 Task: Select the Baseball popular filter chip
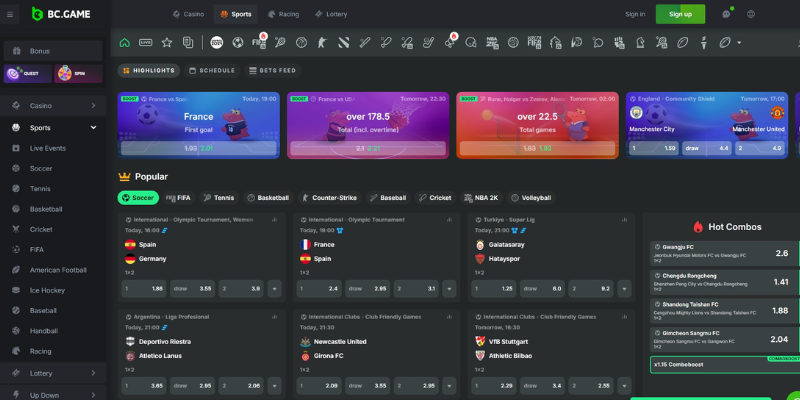pyautogui.click(x=388, y=197)
